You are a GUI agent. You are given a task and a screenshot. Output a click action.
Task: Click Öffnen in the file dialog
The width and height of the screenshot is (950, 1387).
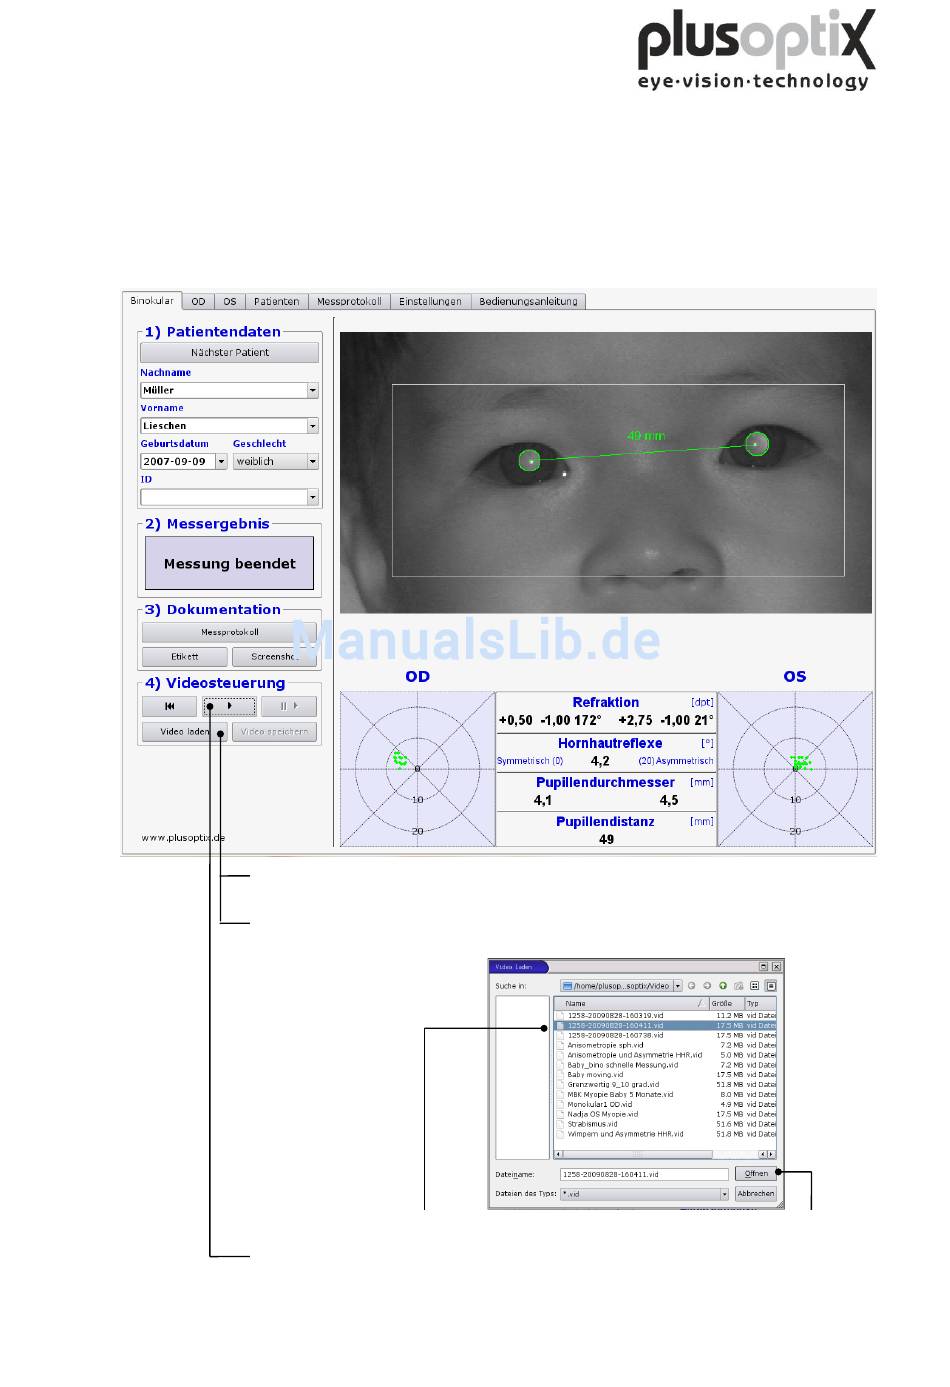(756, 1174)
